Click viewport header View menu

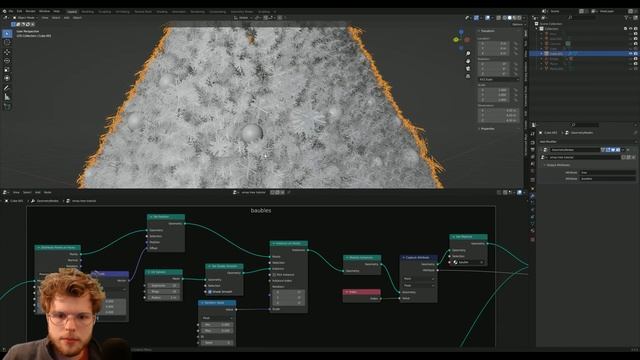pos(45,18)
